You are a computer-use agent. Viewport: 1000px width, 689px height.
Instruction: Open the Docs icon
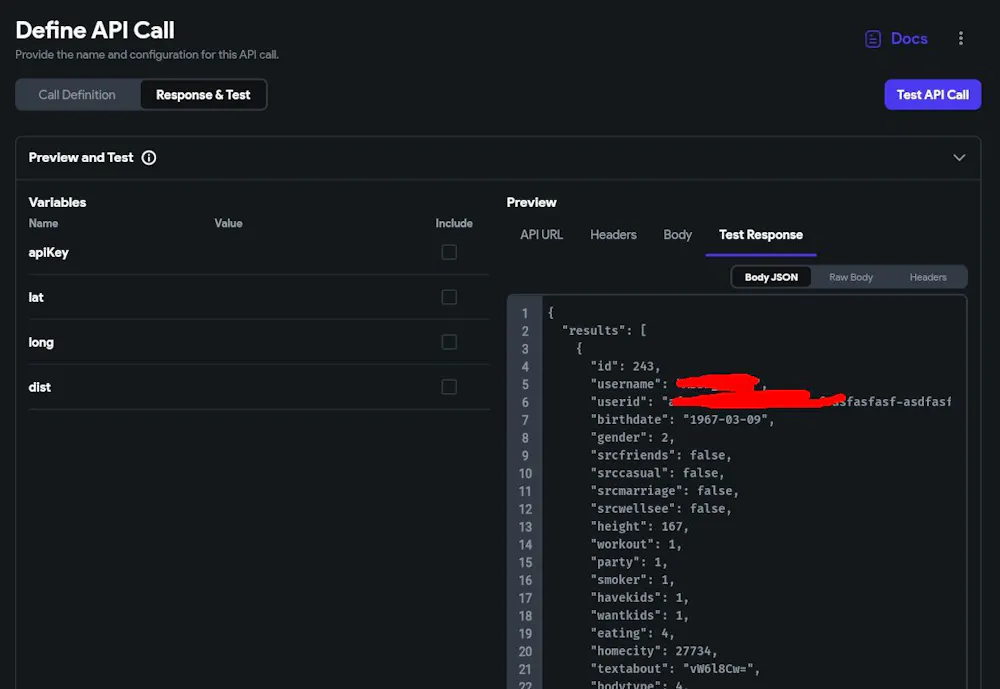tap(872, 39)
